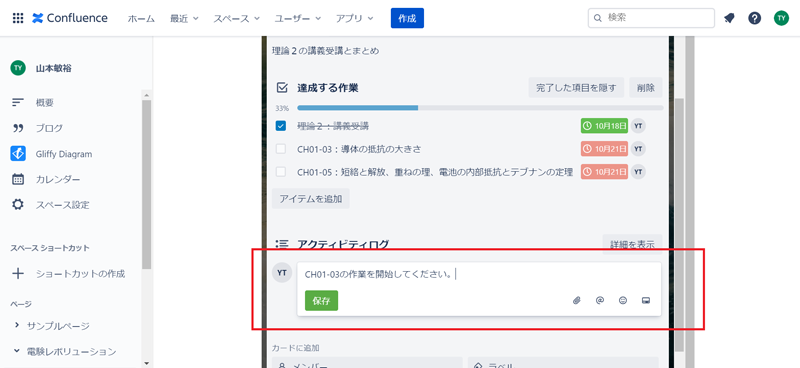Check the CH01-05 短絡と解放 checkbox
Image resolution: width=800 pixels, height=368 pixels.
(x=281, y=172)
